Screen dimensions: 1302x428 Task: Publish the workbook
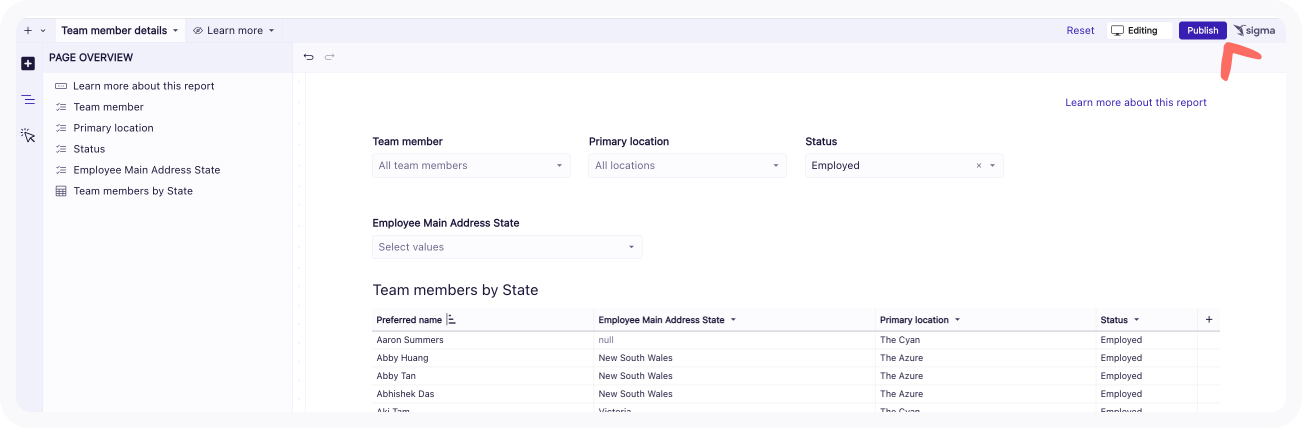point(1203,31)
